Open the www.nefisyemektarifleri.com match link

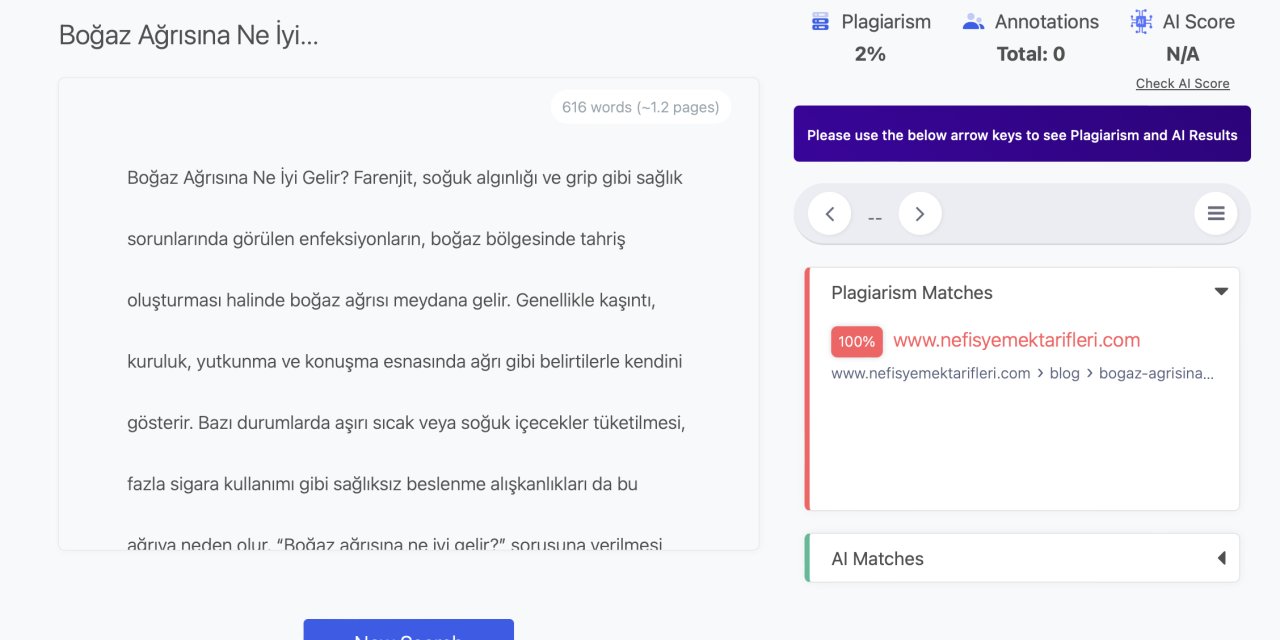(x=1017, y=340)
